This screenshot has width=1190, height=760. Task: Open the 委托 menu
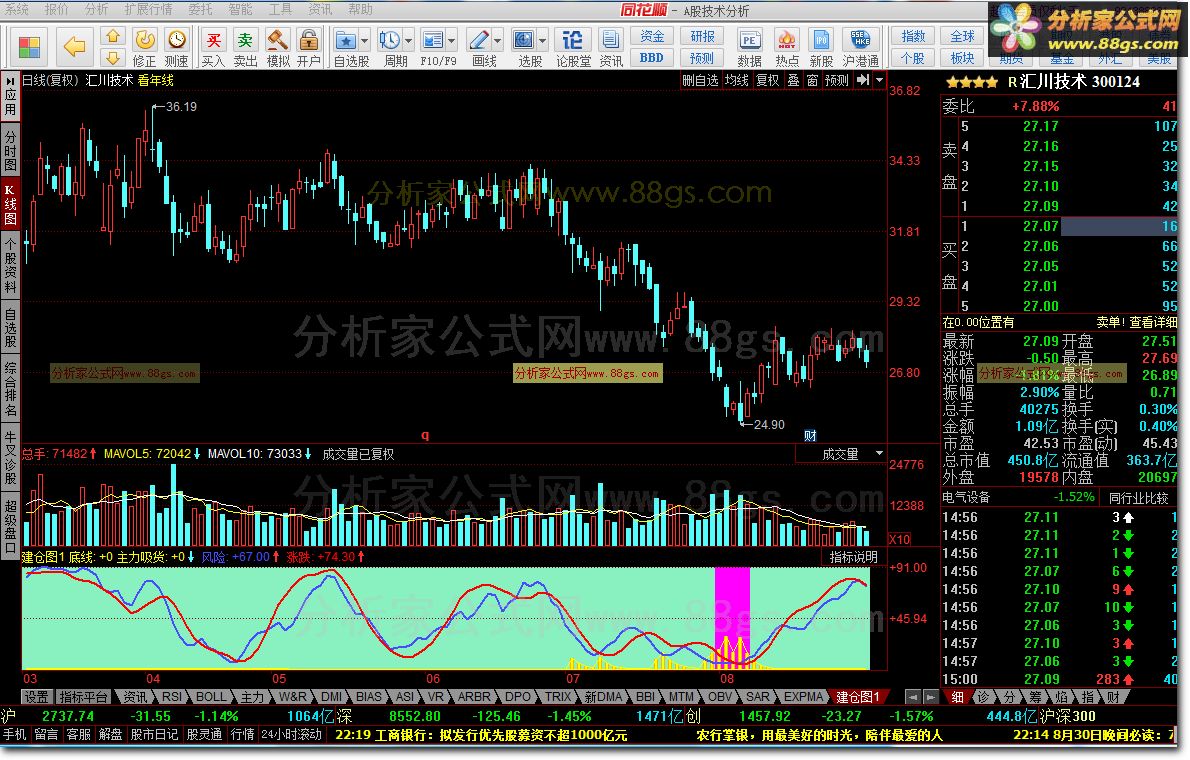(x=200, y=9)
